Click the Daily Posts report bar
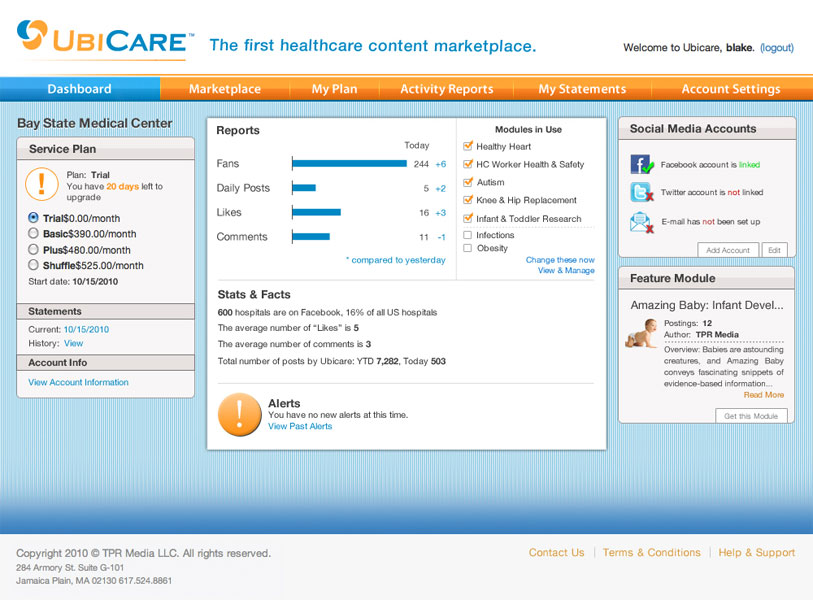 (x=304, y=188)
